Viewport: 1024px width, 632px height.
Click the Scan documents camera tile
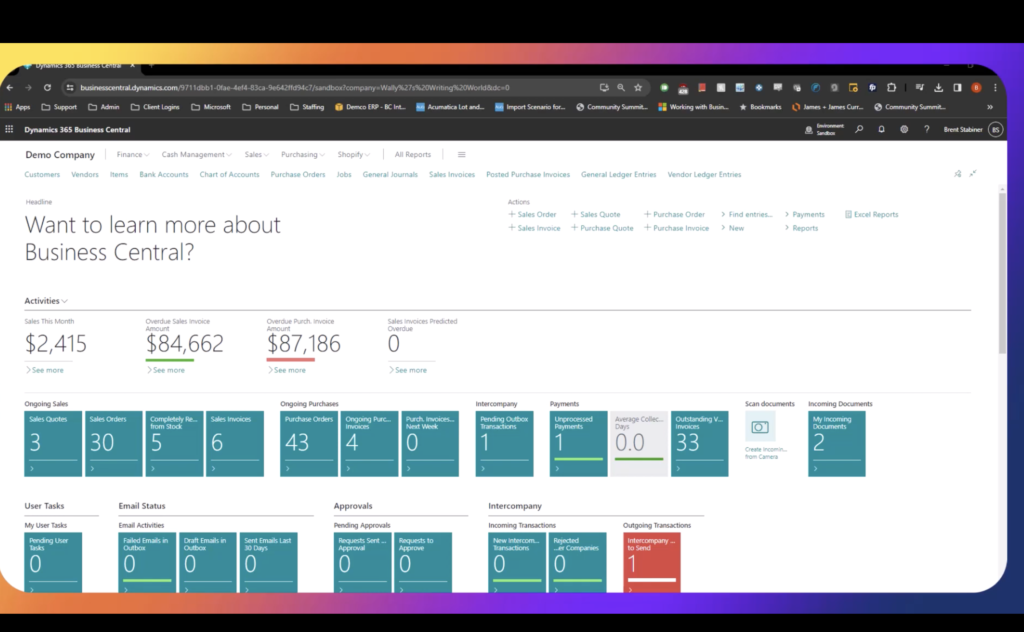click(760, 427)
